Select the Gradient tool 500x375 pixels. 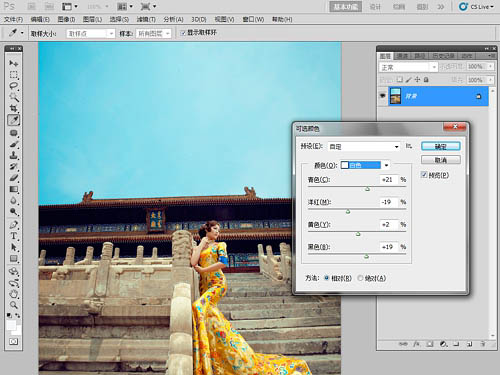(14, 189)
